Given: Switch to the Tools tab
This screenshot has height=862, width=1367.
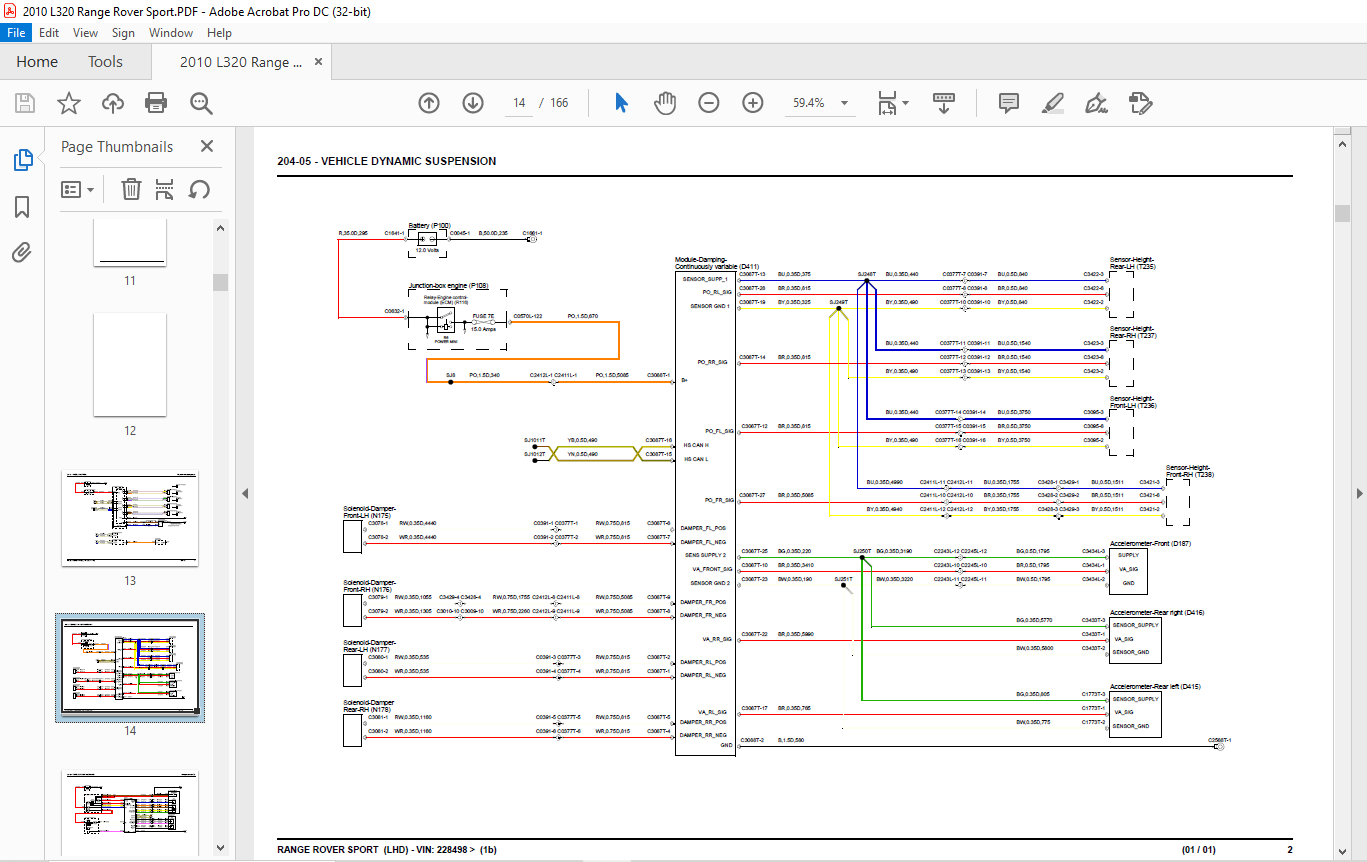Looking at the screenshot, I should [x=105, y=62].
